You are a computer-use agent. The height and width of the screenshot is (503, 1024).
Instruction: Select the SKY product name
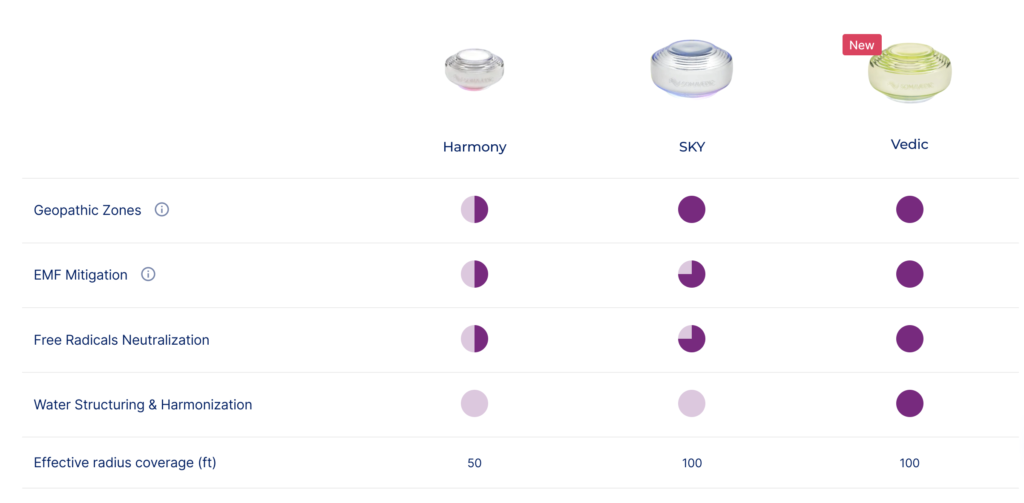click(x=692, y=147)
